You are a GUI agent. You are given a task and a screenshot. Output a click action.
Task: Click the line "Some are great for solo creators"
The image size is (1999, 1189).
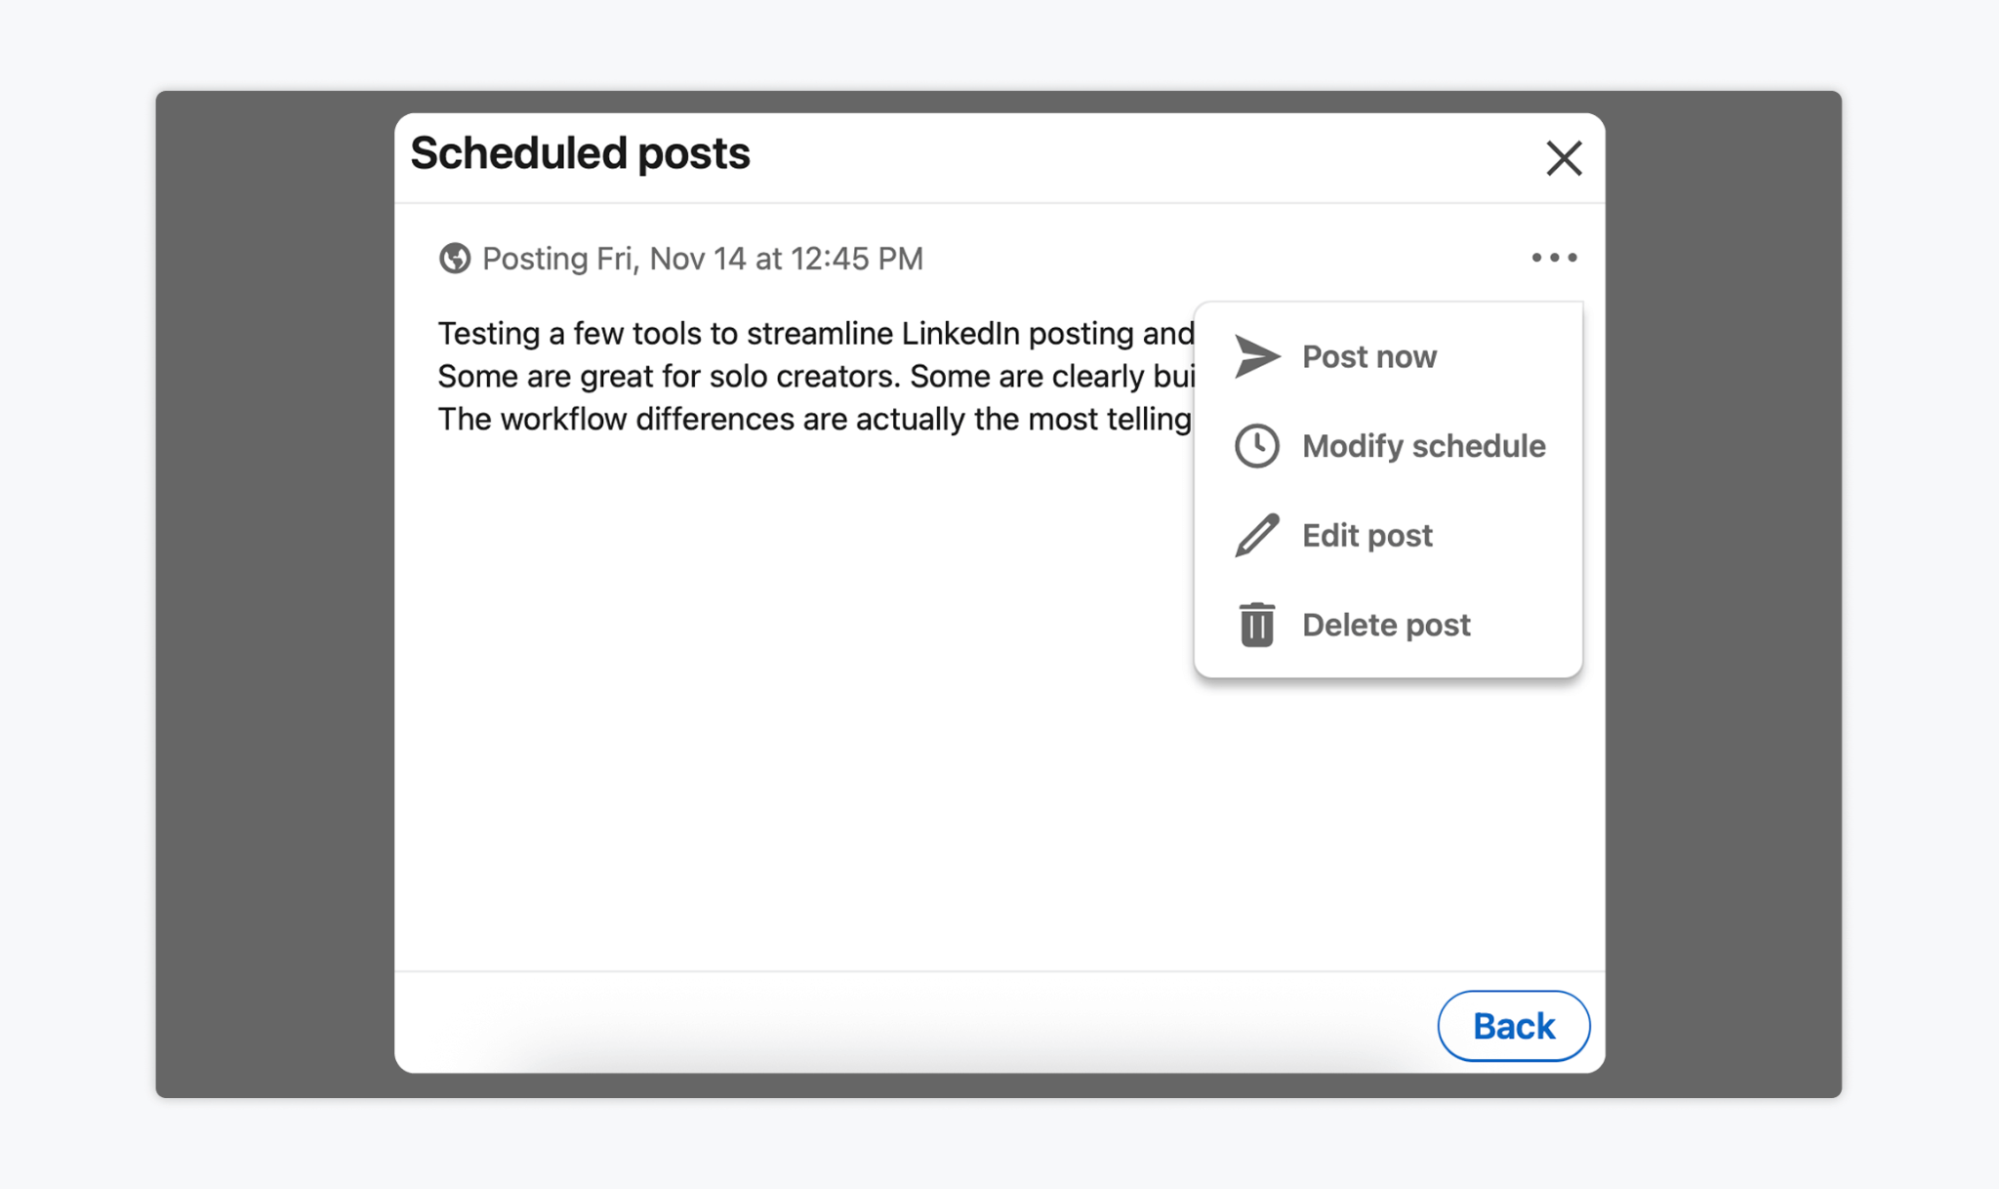click(x=815, y=376)
